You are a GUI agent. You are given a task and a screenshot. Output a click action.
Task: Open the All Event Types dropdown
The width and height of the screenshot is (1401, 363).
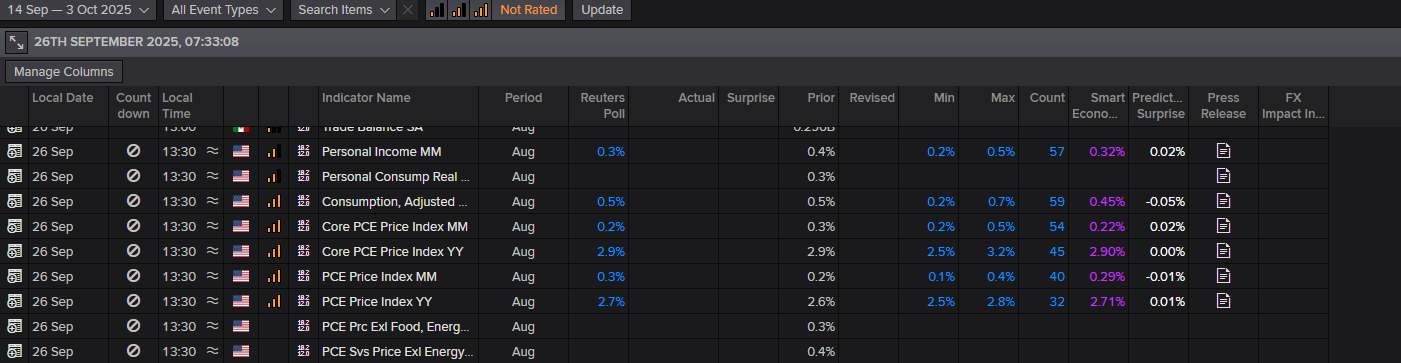coord(224,10)
